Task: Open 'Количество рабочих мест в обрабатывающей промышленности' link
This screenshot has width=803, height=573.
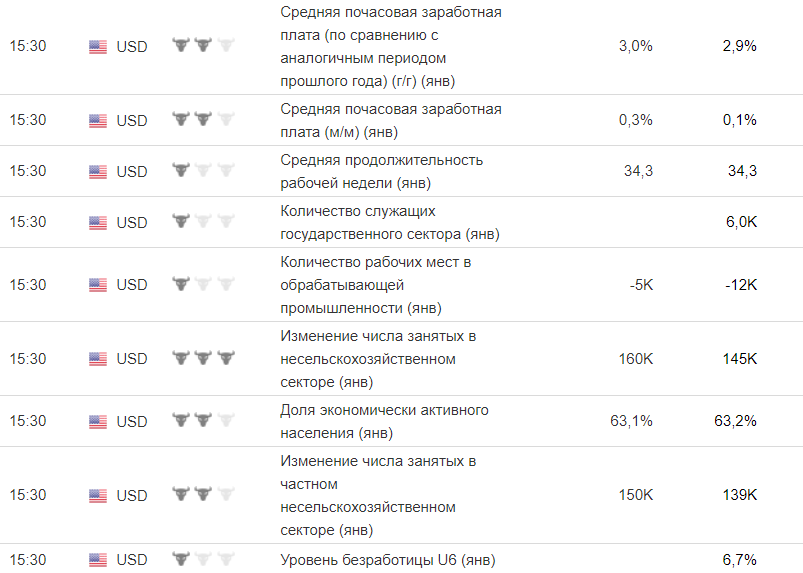Action: (375, 285)
